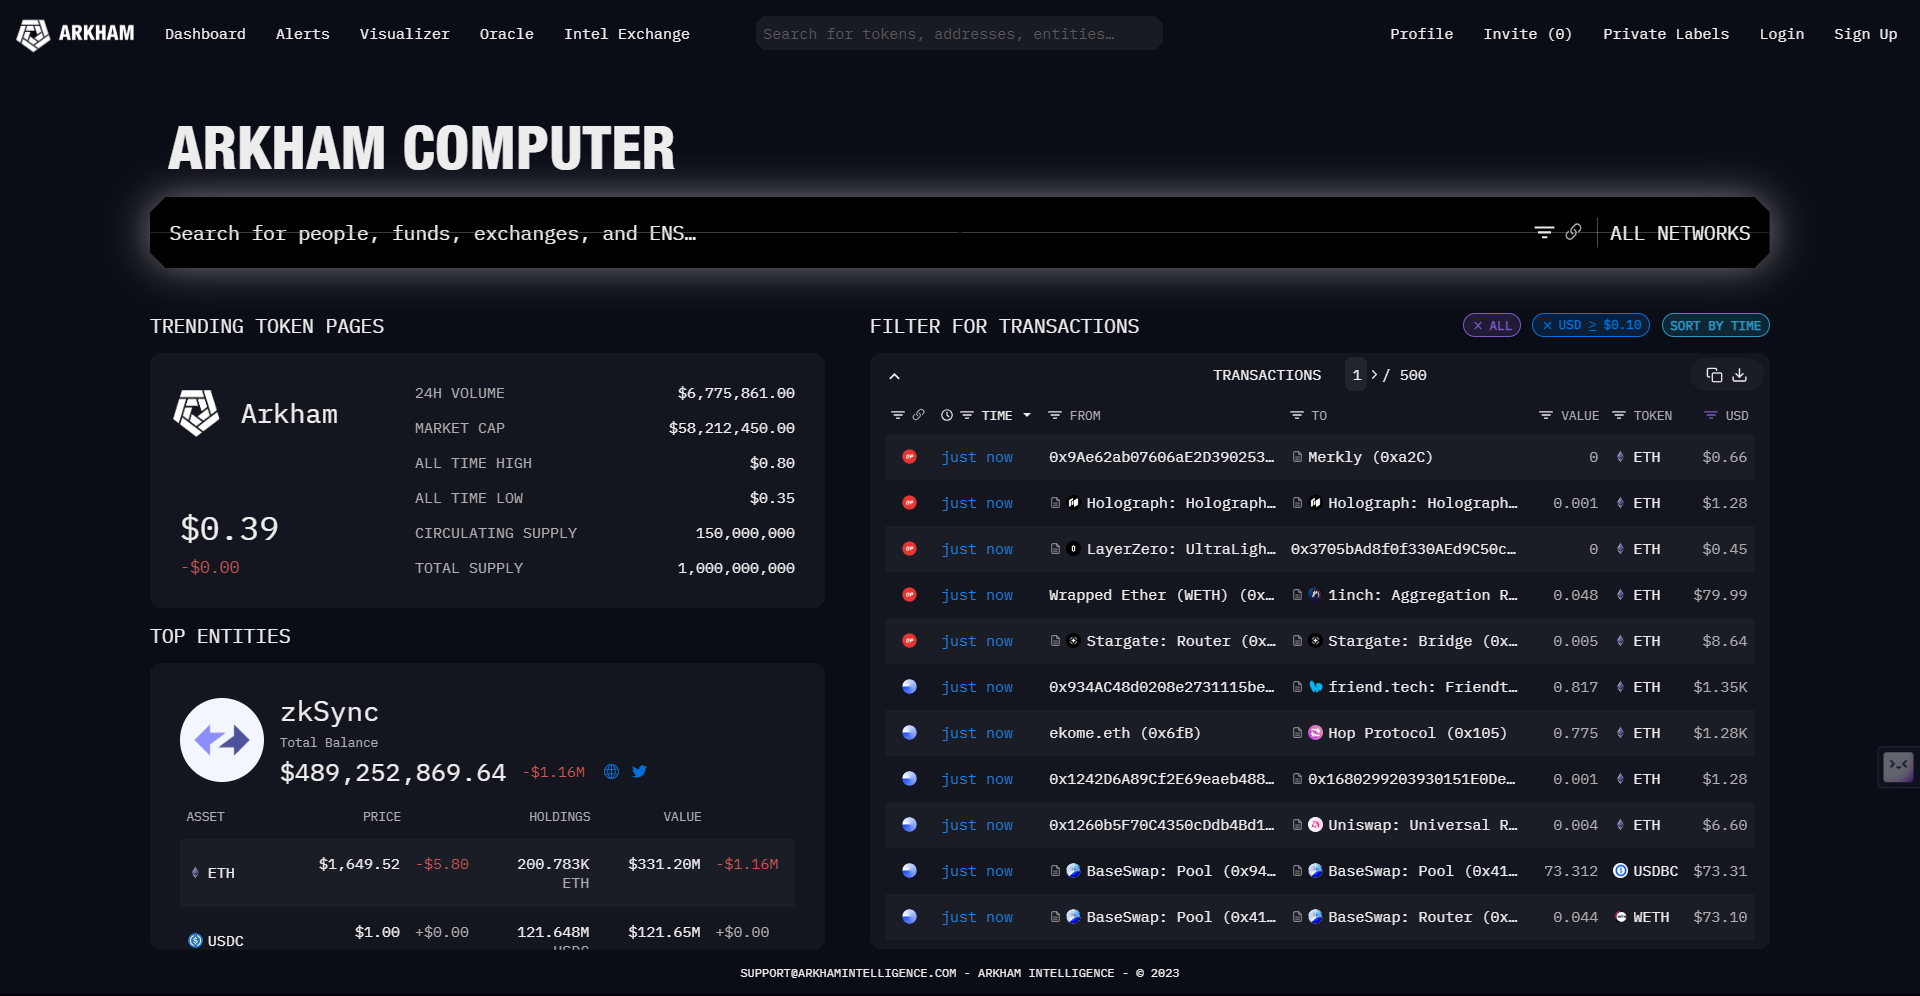Viewport: 1920px width, 996px height.
Task: Open the Visualizer menu item
Action: click(404, 34)
